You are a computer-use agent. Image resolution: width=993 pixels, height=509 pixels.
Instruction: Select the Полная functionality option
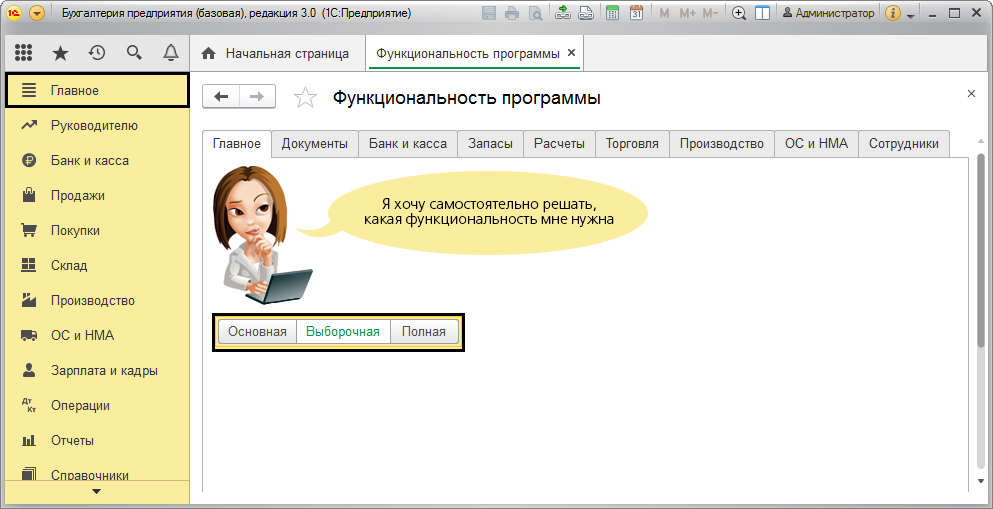click(424, 332)
